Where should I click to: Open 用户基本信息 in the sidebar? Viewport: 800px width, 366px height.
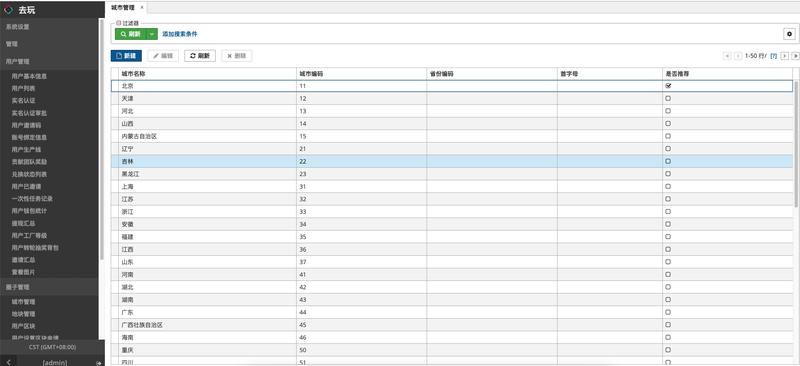pos(29,76)
